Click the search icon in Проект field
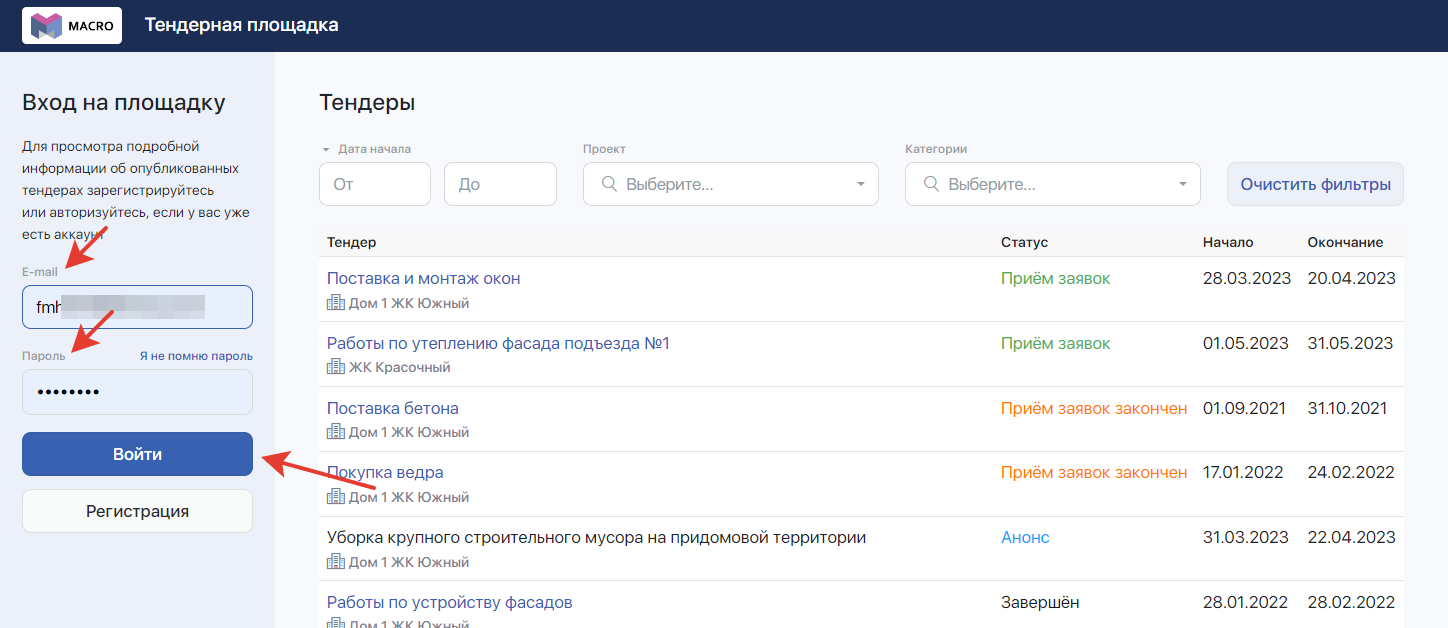This screenshot has height=628, width=1448. (x=609, y=184)
